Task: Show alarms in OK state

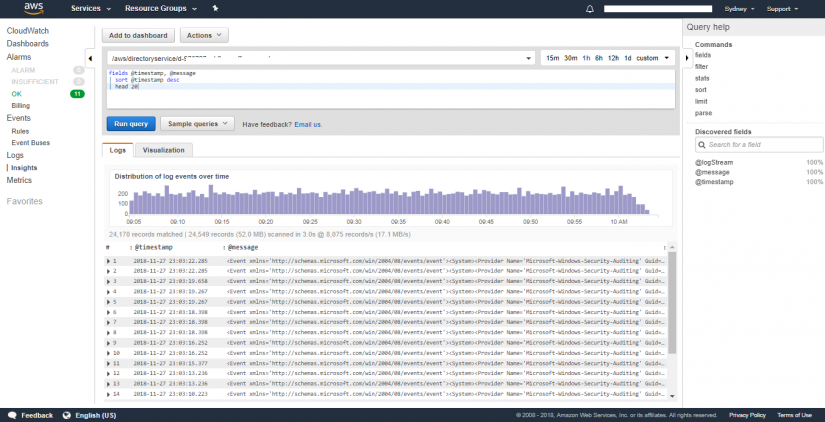Action: pos(16,94)
